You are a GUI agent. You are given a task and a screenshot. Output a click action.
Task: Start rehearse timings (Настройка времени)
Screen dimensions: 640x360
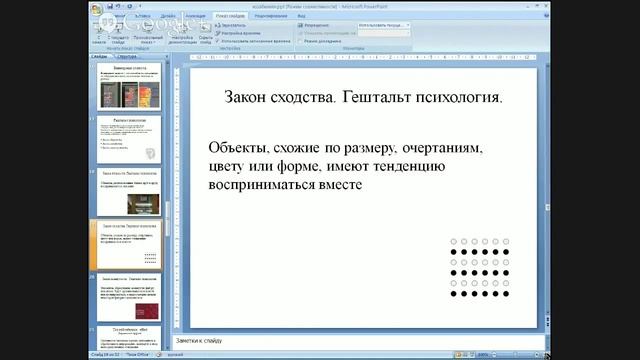(x=238, y=33)
